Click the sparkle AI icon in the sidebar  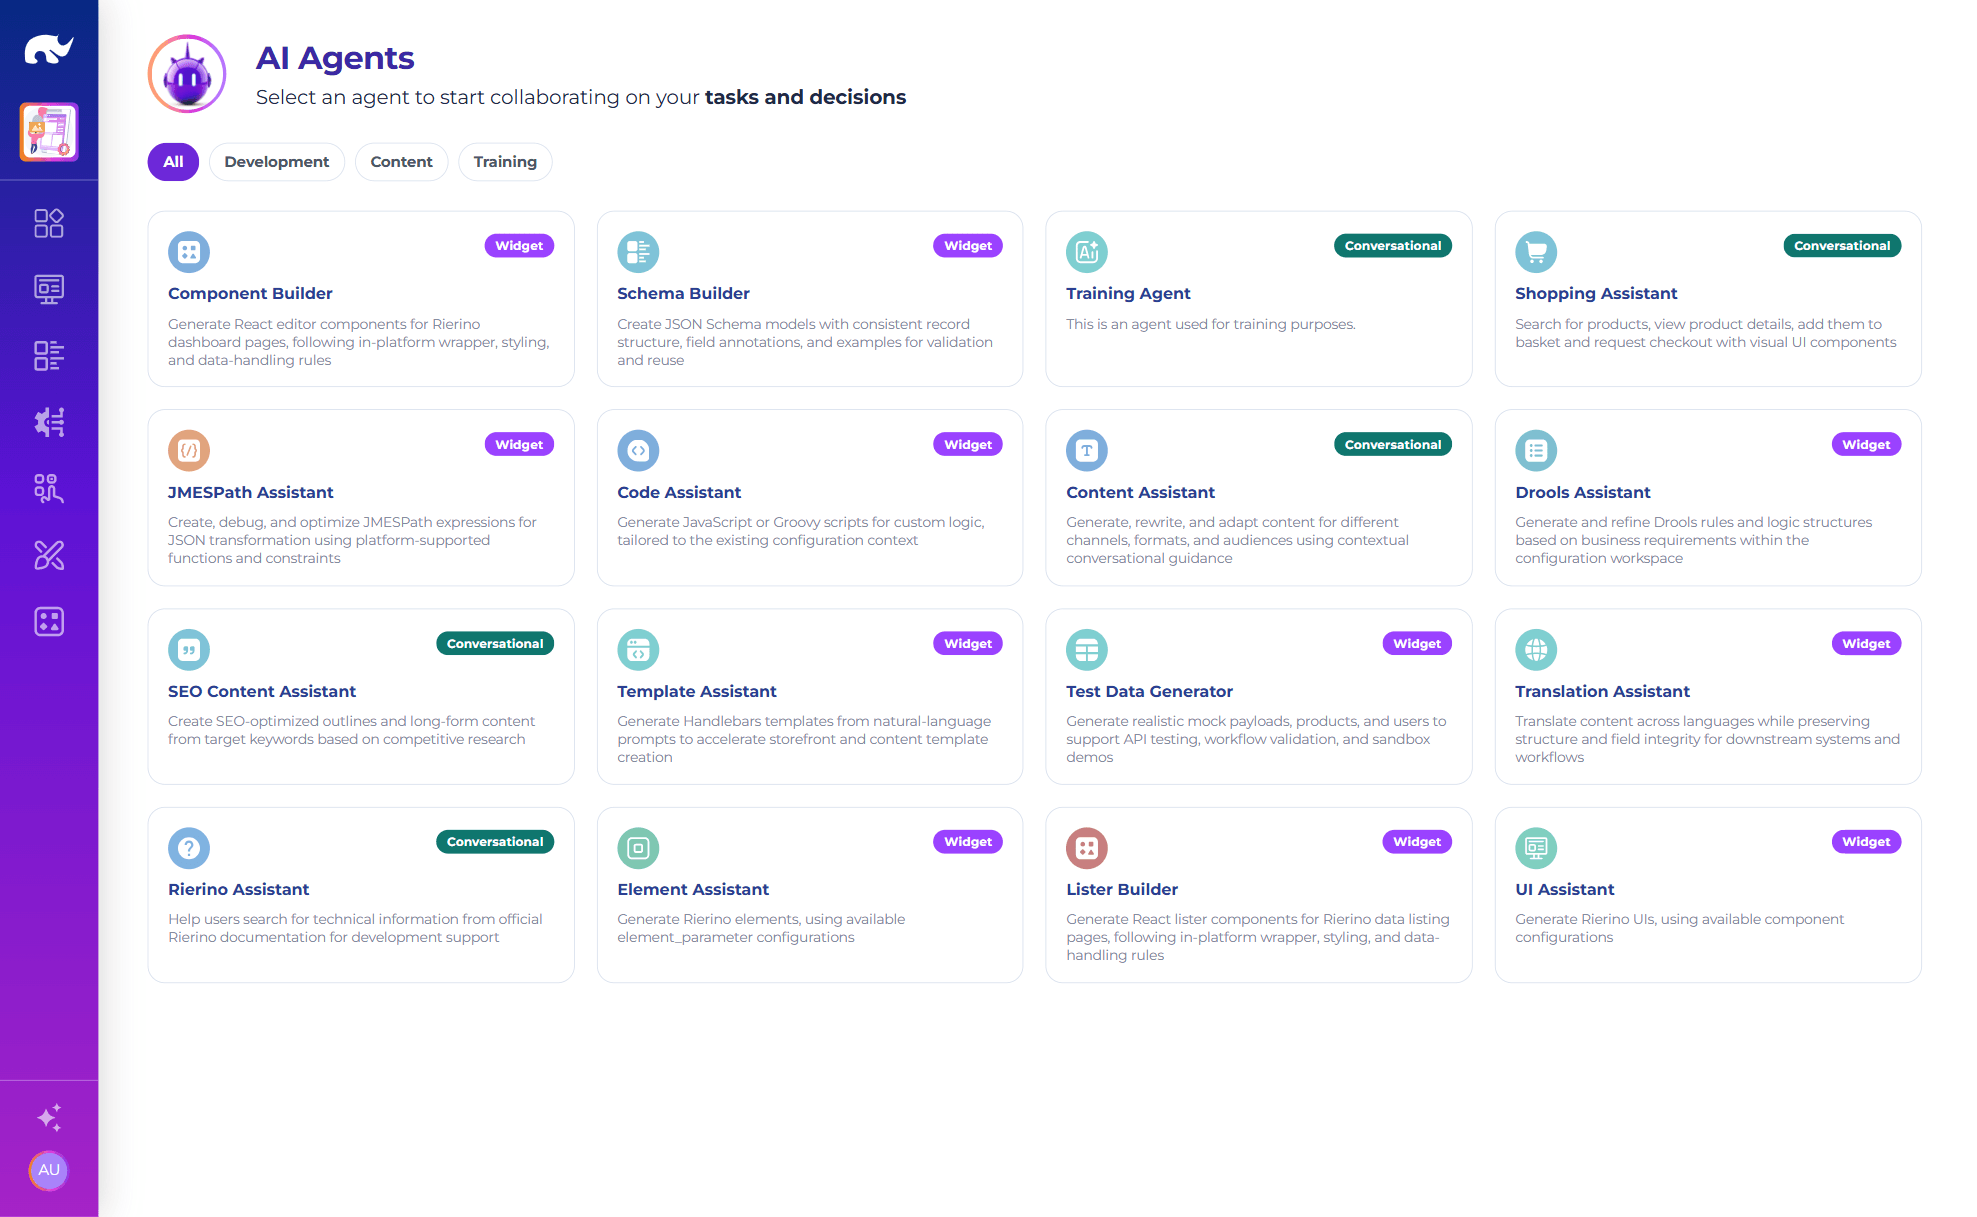[x=49, y=1117]
